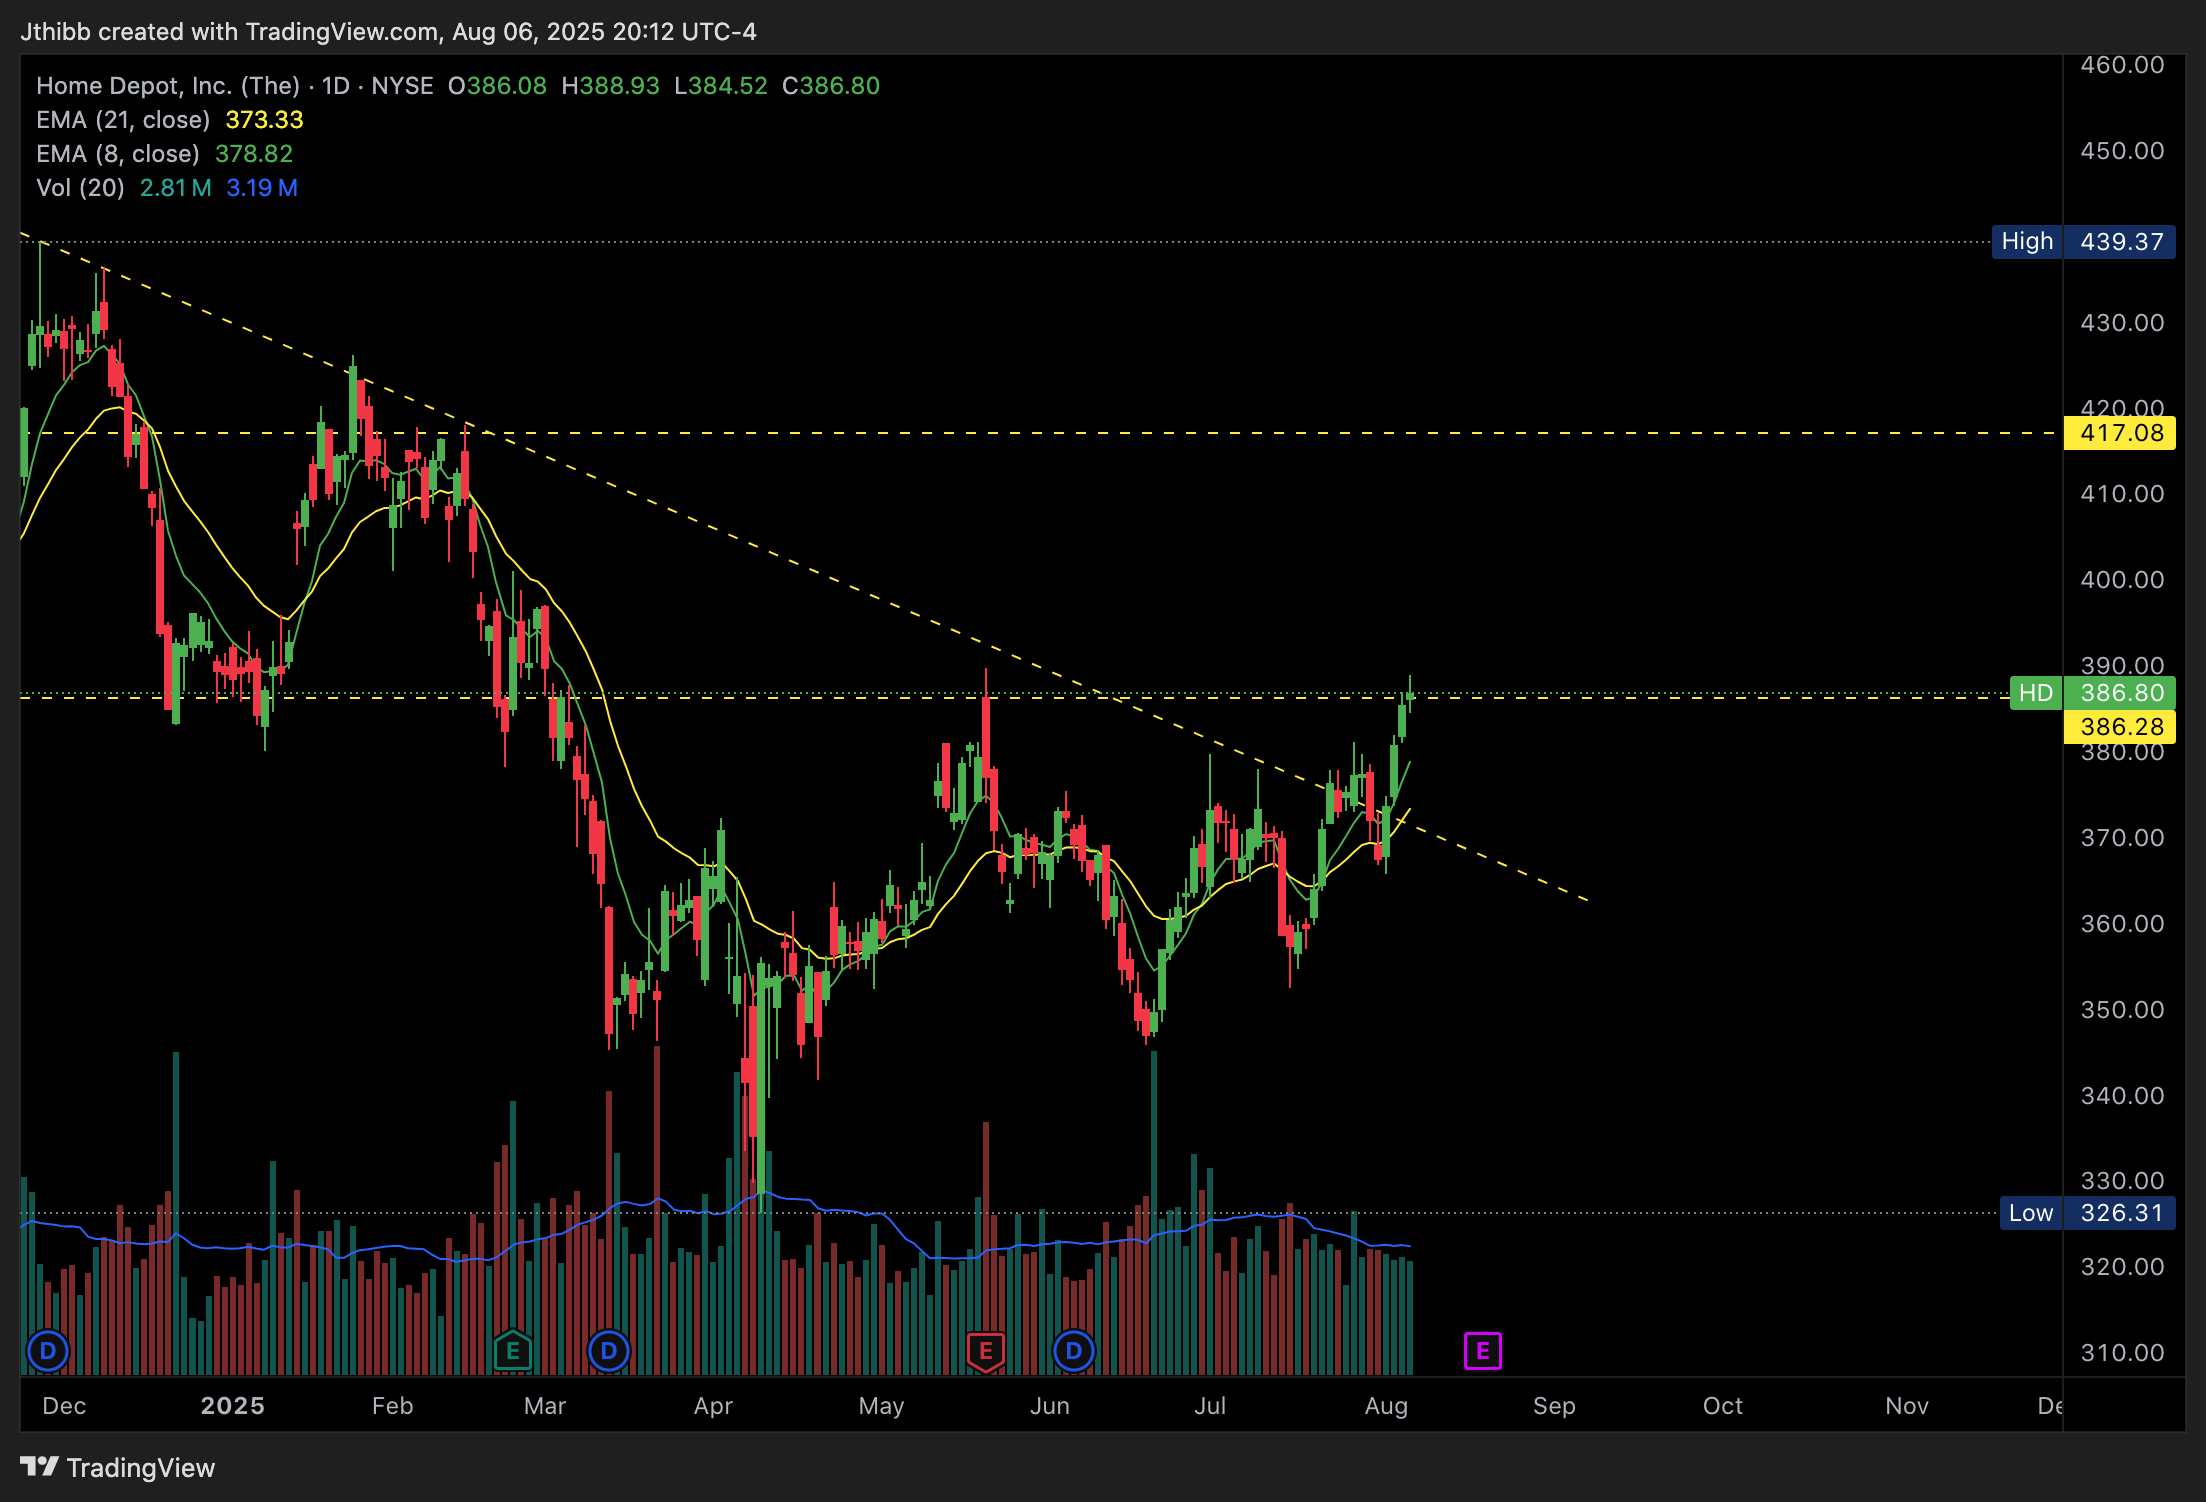Click the EMA 8 value 378.82
Image resolution: width=2206 pixels, height=1502 pixels.
click(254, 154)
